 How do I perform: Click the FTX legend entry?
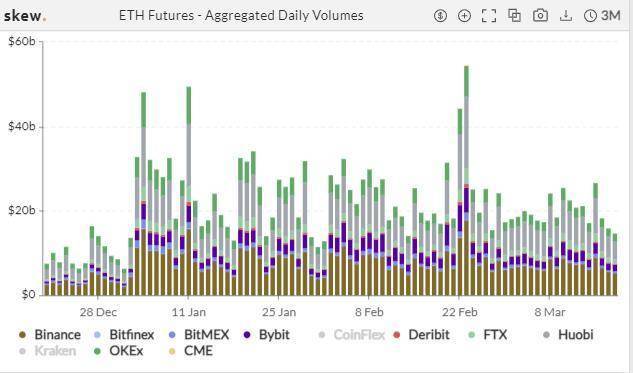[x=488, y=335]
